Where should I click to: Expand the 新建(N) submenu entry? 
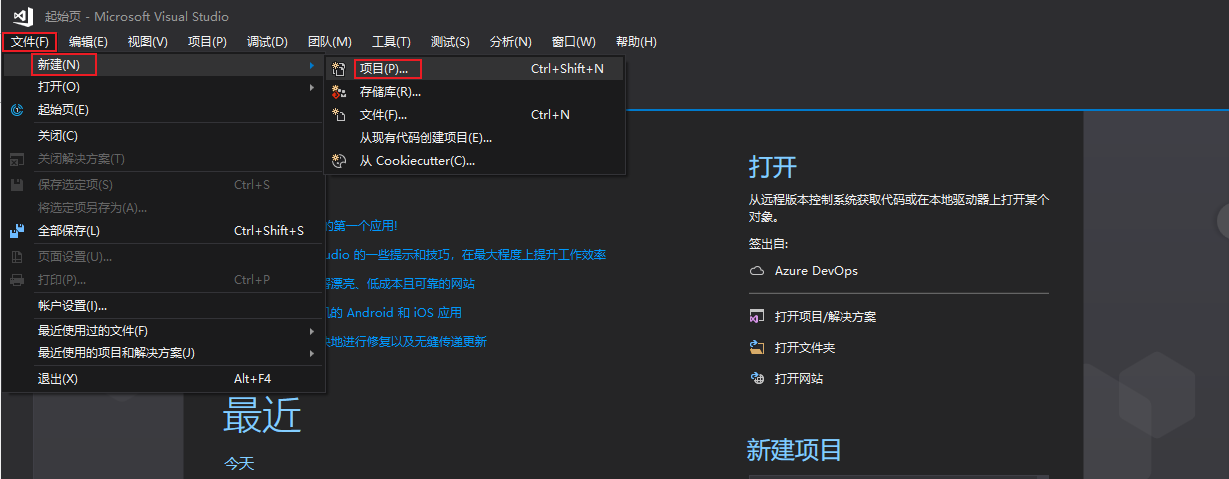pyautogui.click(x=164, y=65)
